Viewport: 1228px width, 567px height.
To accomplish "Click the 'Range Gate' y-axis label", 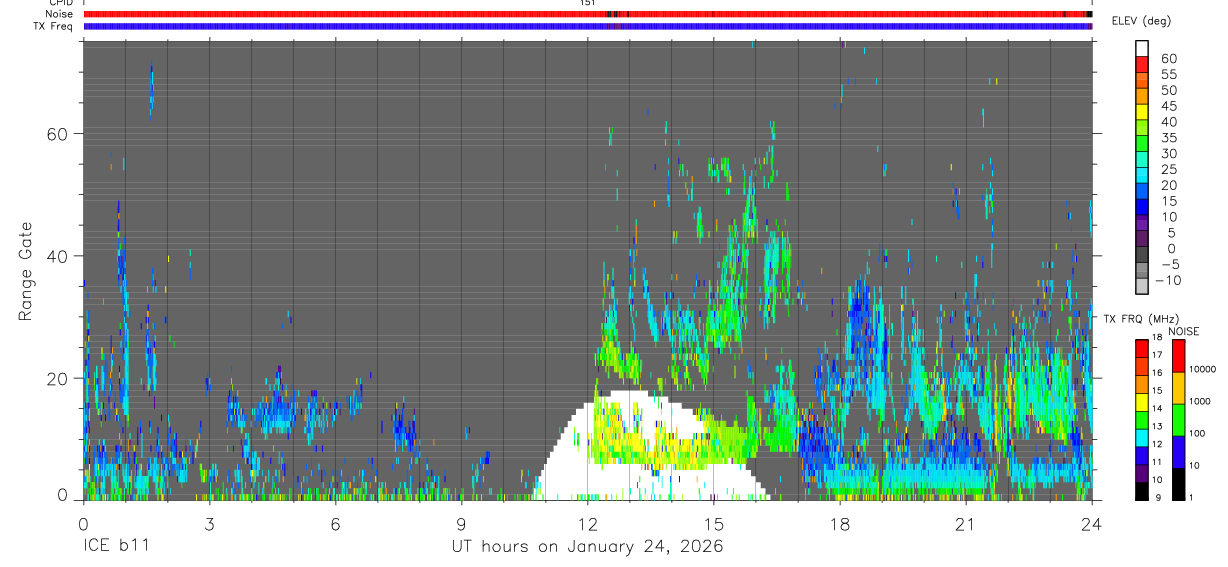I will 27,271.
